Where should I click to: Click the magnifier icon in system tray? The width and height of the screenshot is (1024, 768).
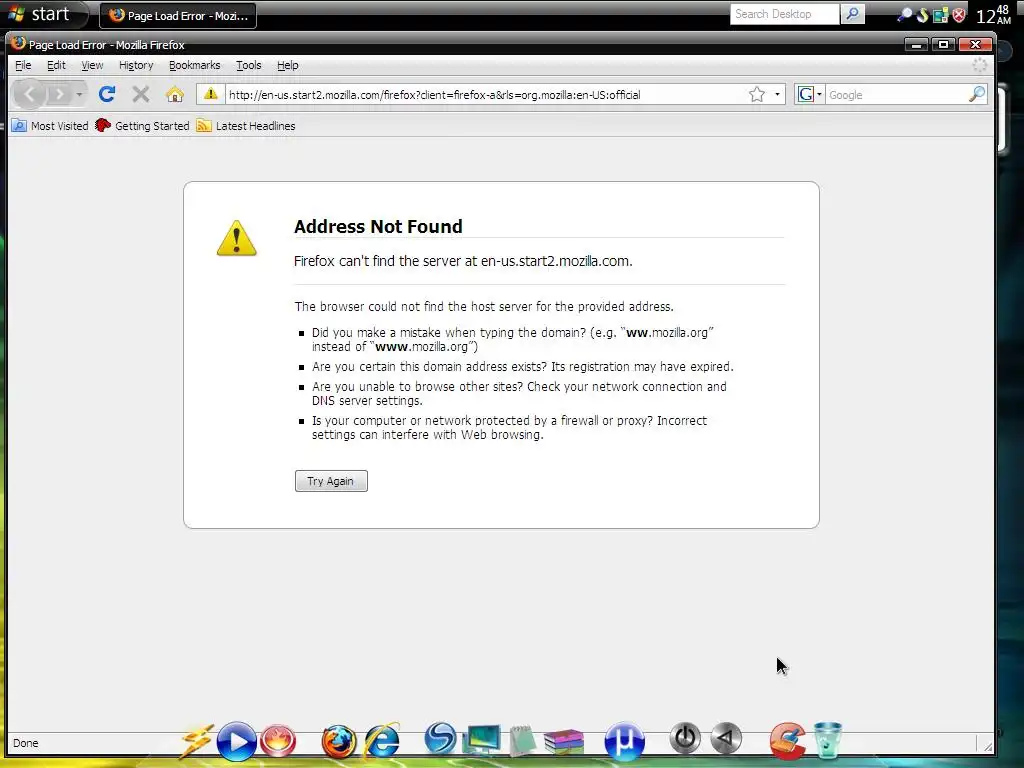904,14
